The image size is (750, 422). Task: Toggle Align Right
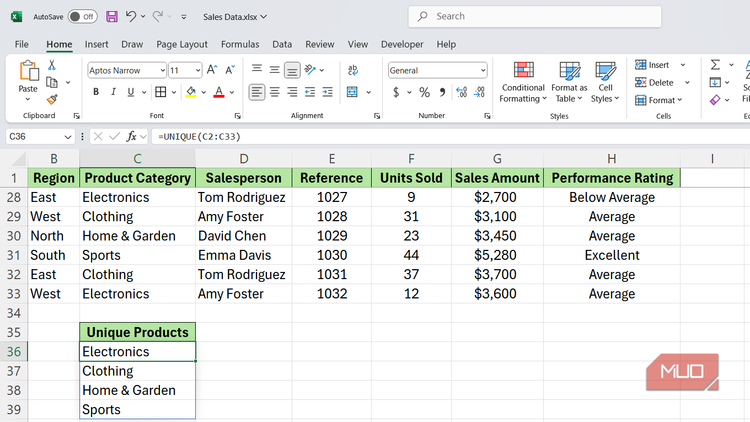click(x=292, y=92)
